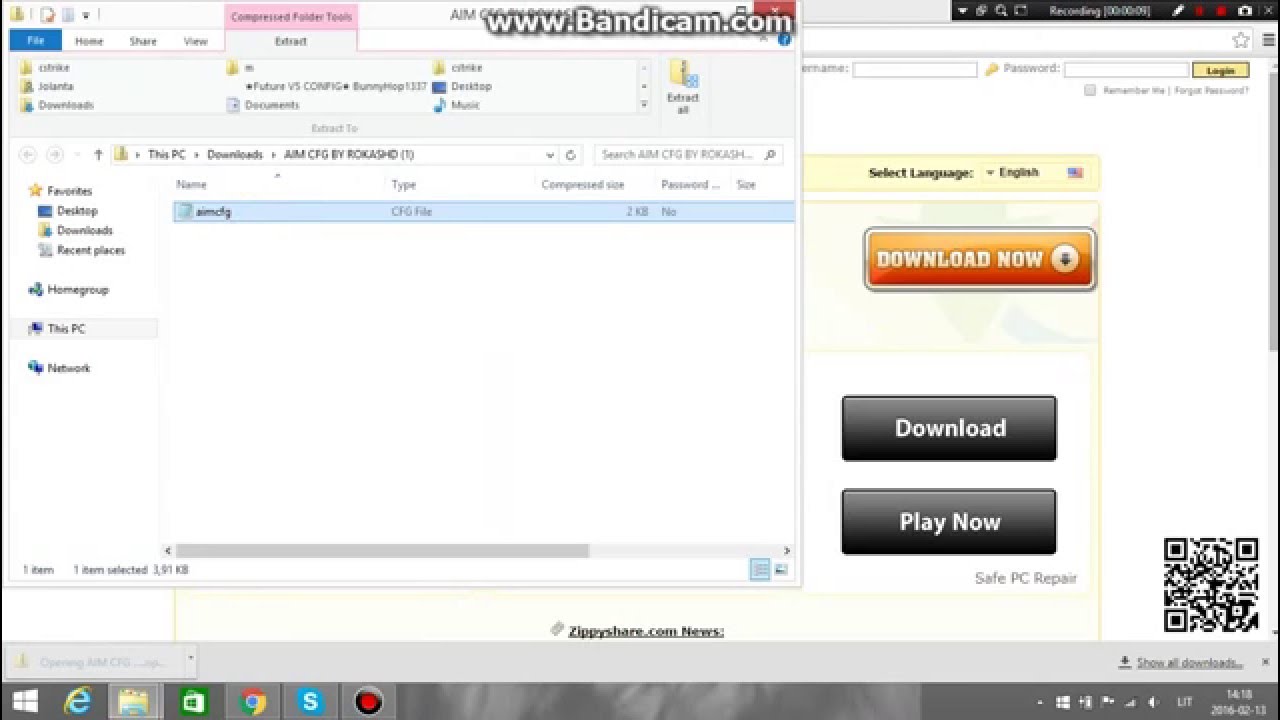Switch to the Share ribbon tab
Viewport: 1280px width, 720px height.
tap(143, 41)
